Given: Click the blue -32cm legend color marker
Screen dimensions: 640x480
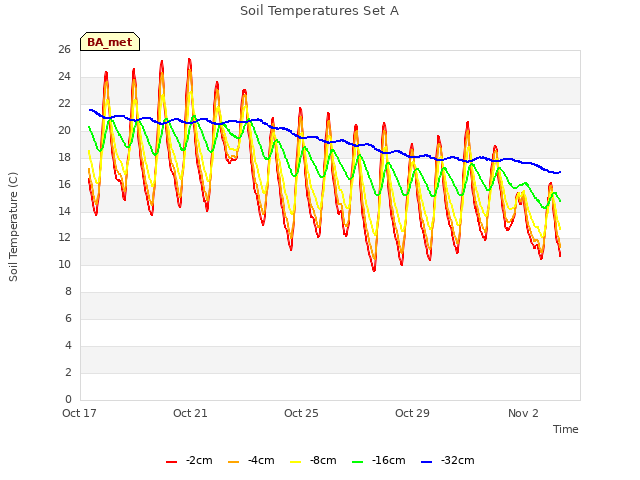Looking at the screenshot, I should 427,462.
